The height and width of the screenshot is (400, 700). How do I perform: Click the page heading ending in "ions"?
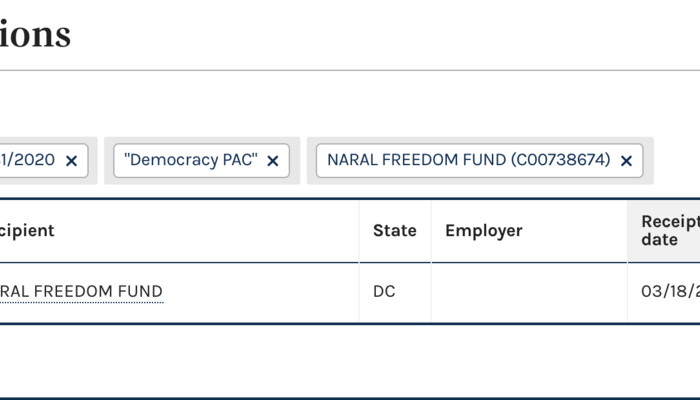coord(35,35)
